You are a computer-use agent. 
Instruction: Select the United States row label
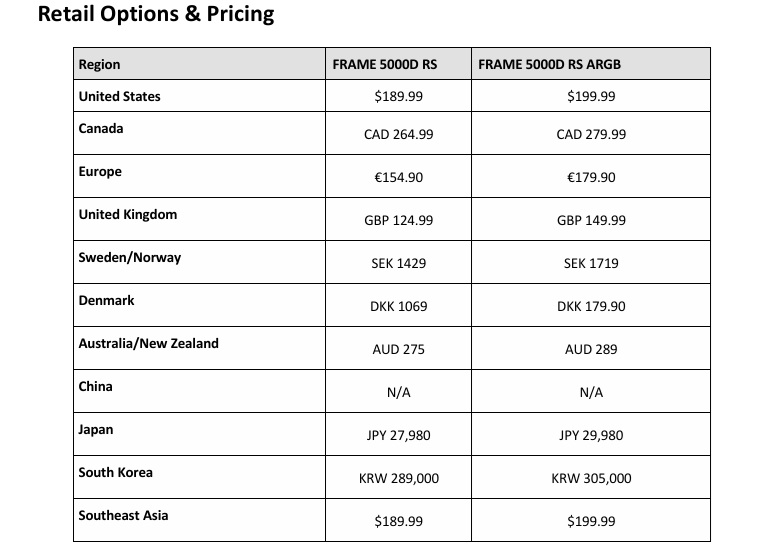[x=120, y=96]
